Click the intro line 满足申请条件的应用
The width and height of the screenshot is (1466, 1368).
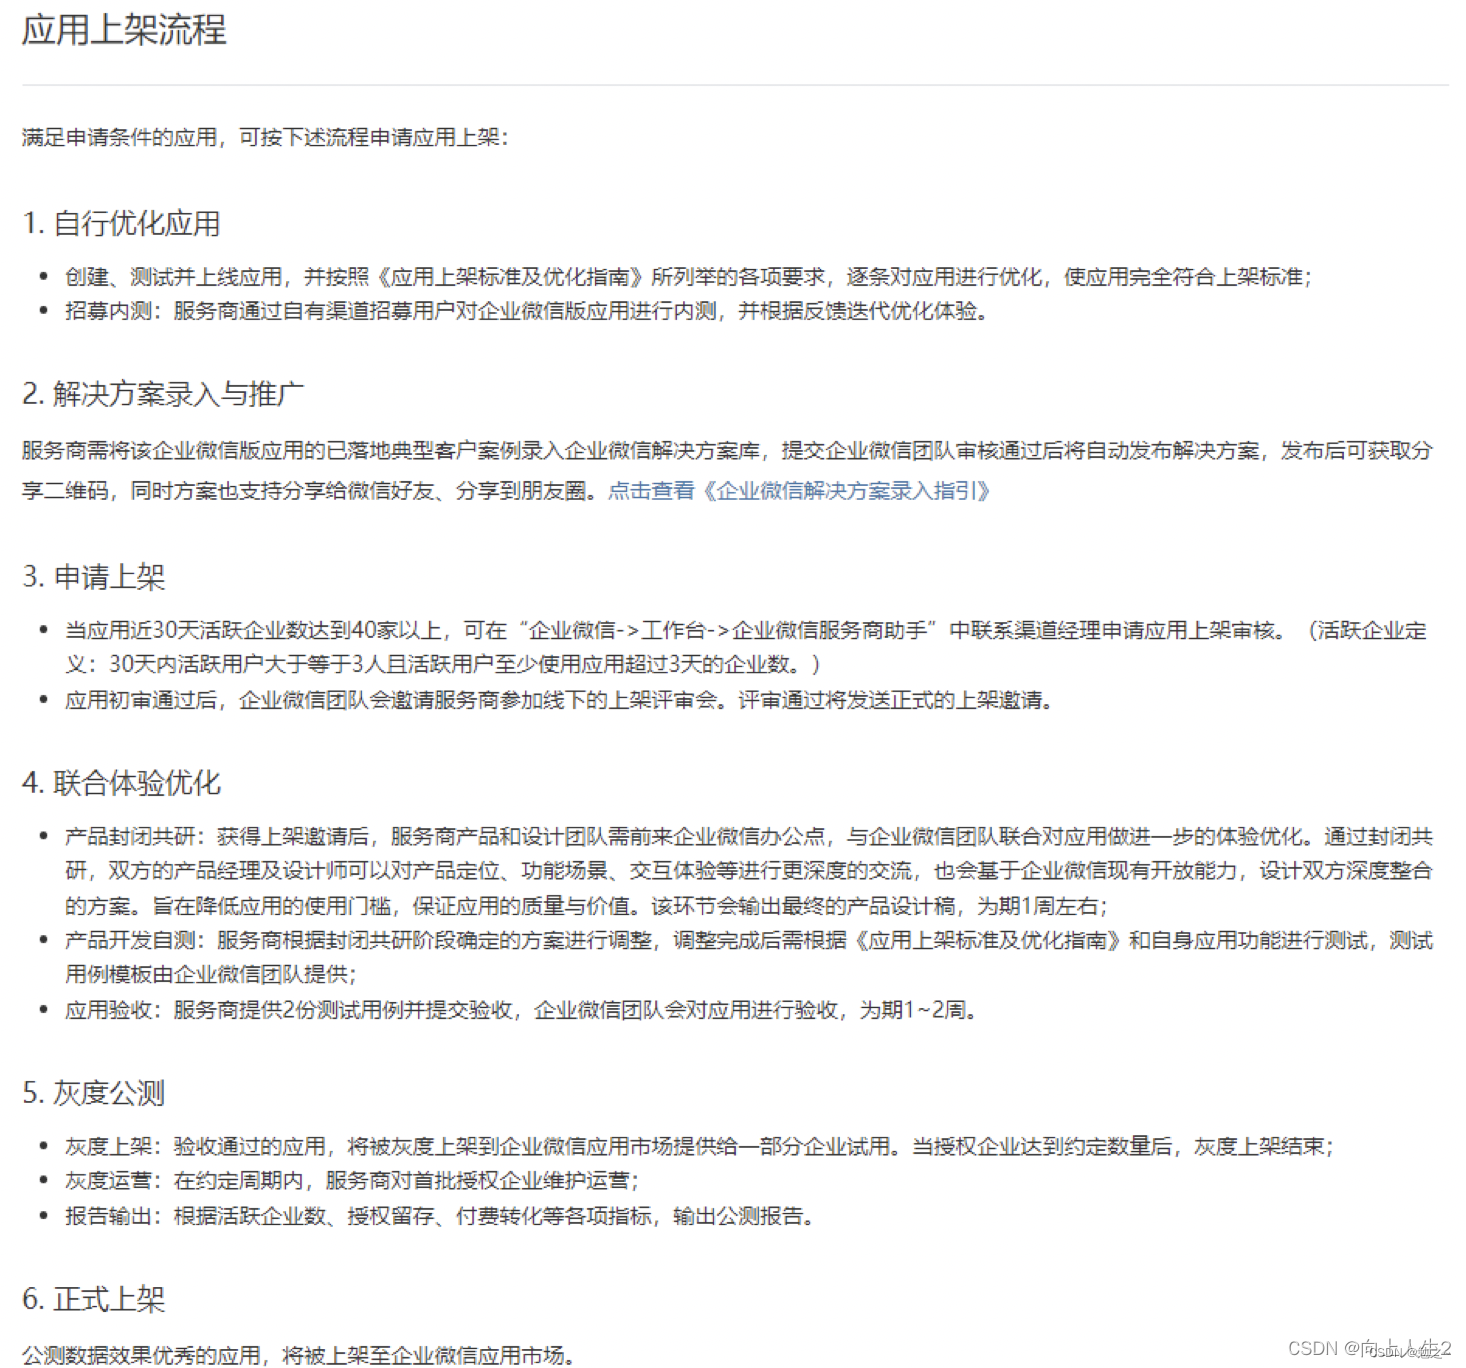(x=265, y=137)
